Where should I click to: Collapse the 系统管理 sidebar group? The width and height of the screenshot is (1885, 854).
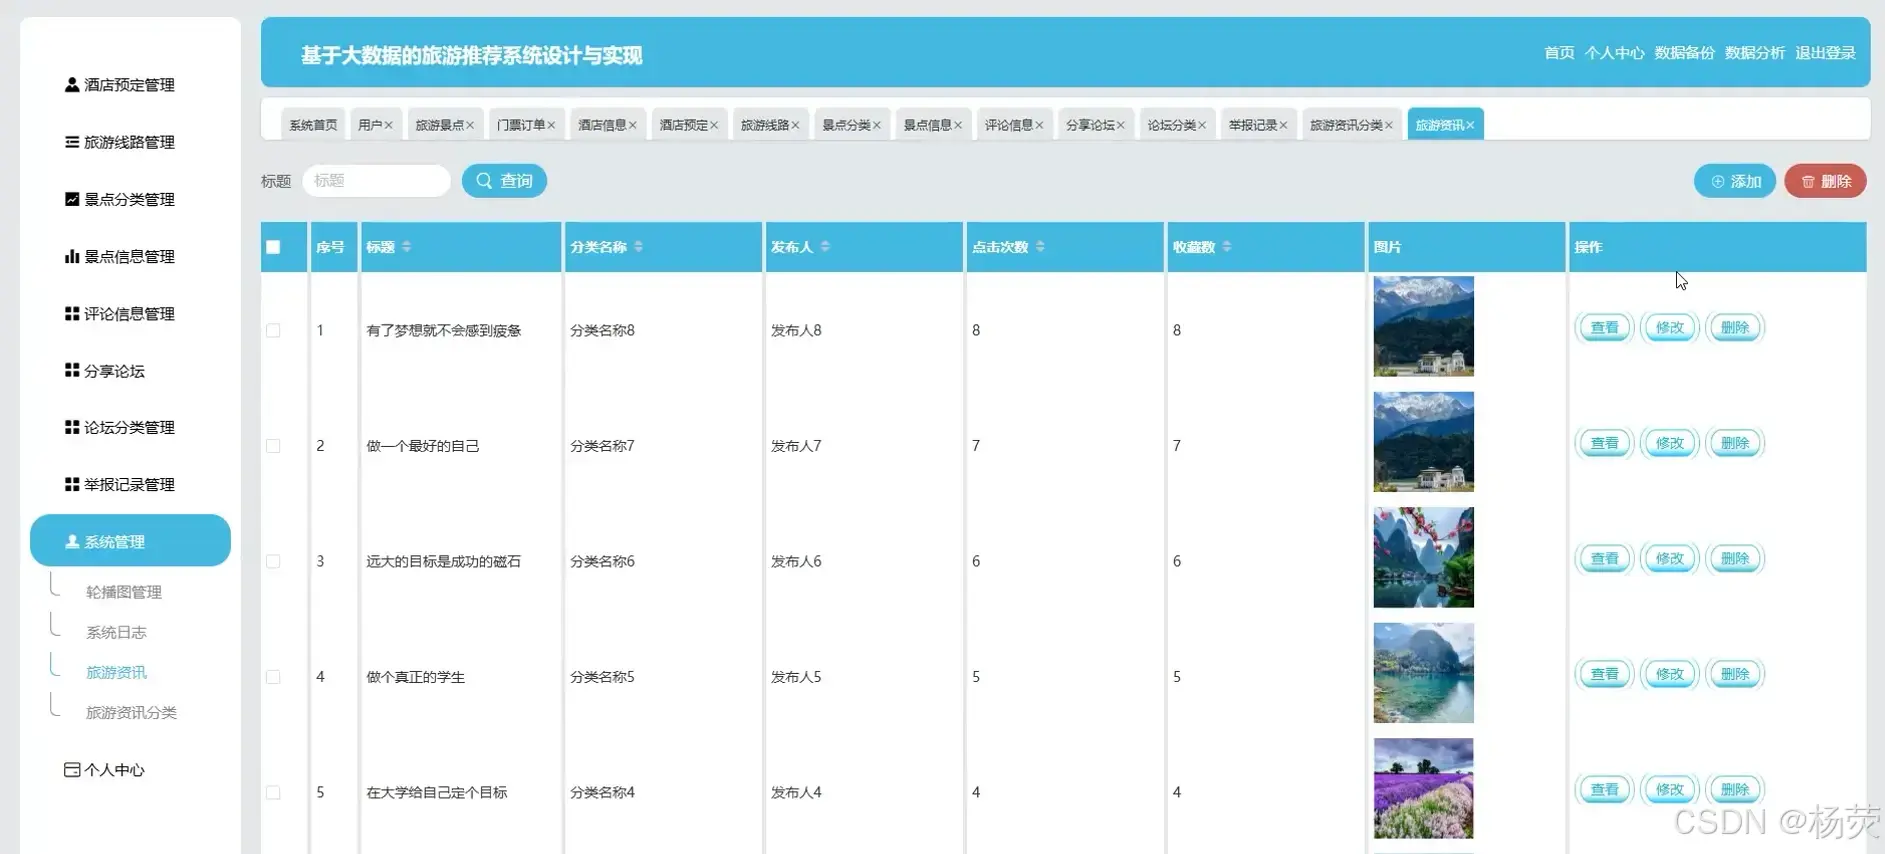(130, 541)
